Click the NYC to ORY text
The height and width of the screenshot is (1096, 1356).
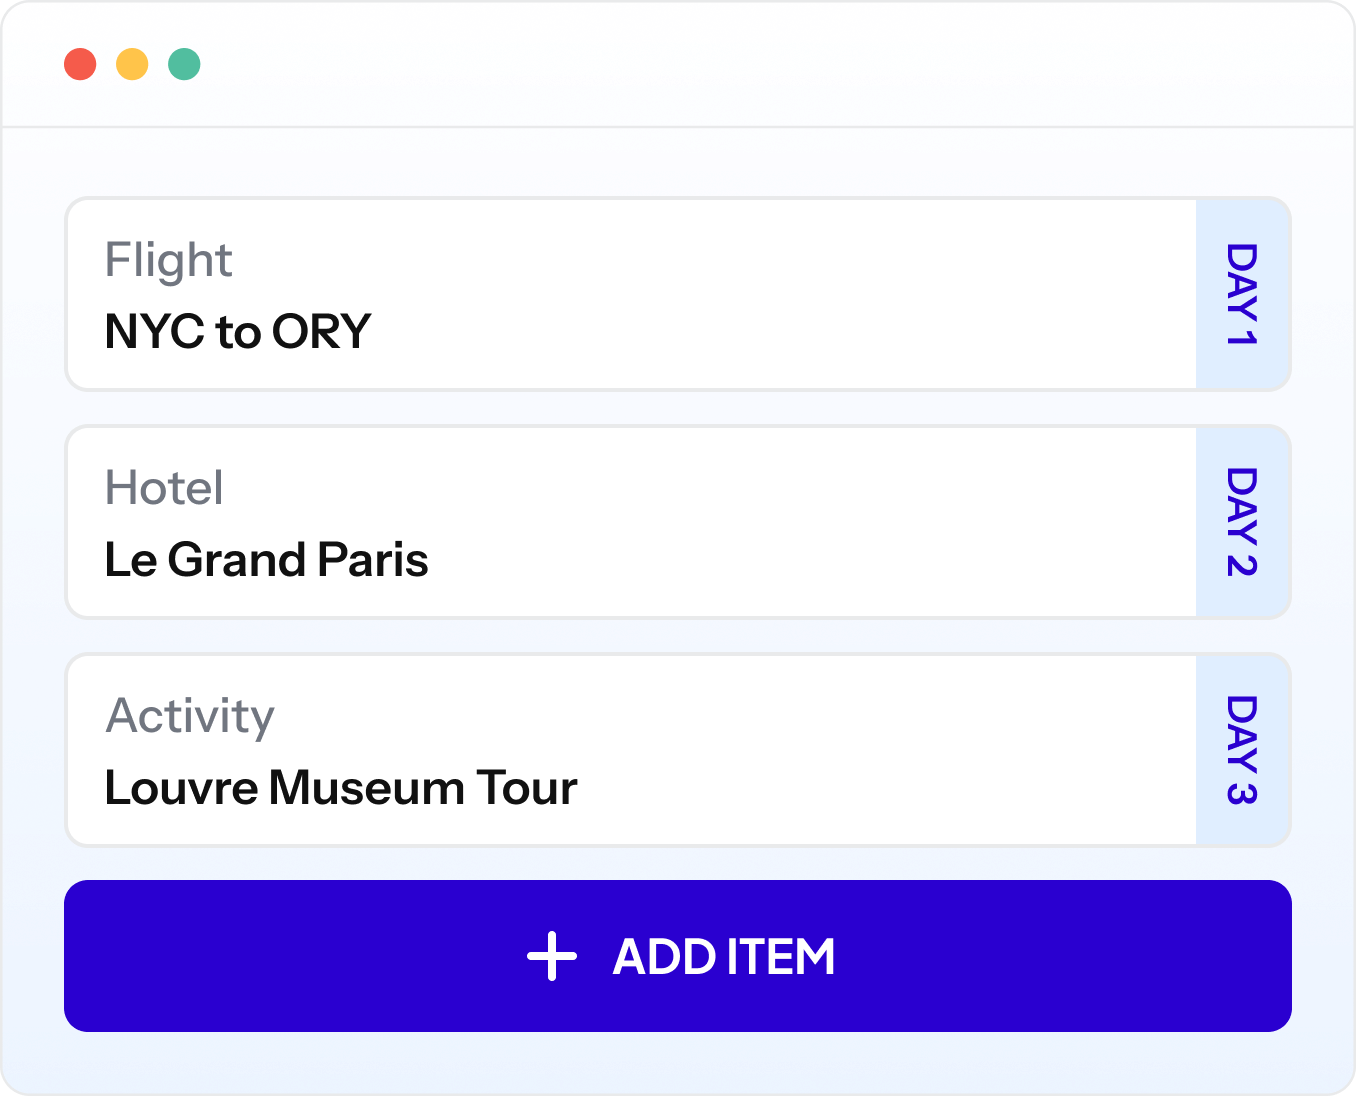(x=238, y=331)
